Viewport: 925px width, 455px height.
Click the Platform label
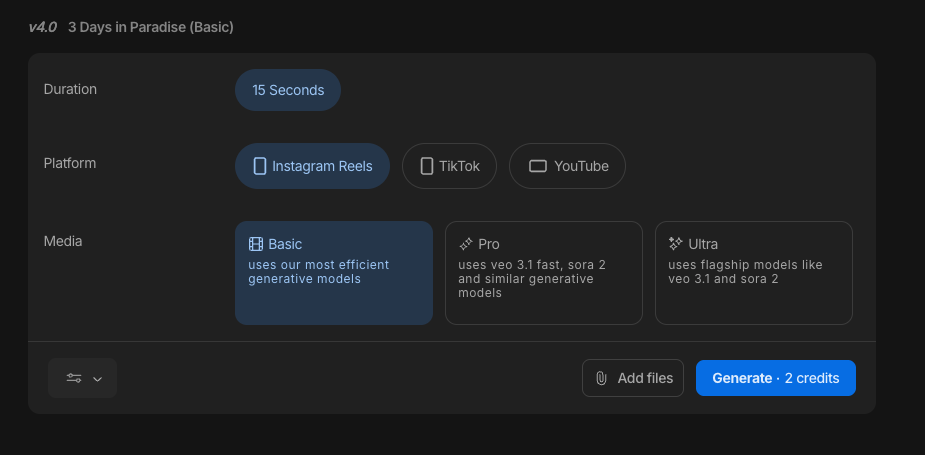pos(70,163)
